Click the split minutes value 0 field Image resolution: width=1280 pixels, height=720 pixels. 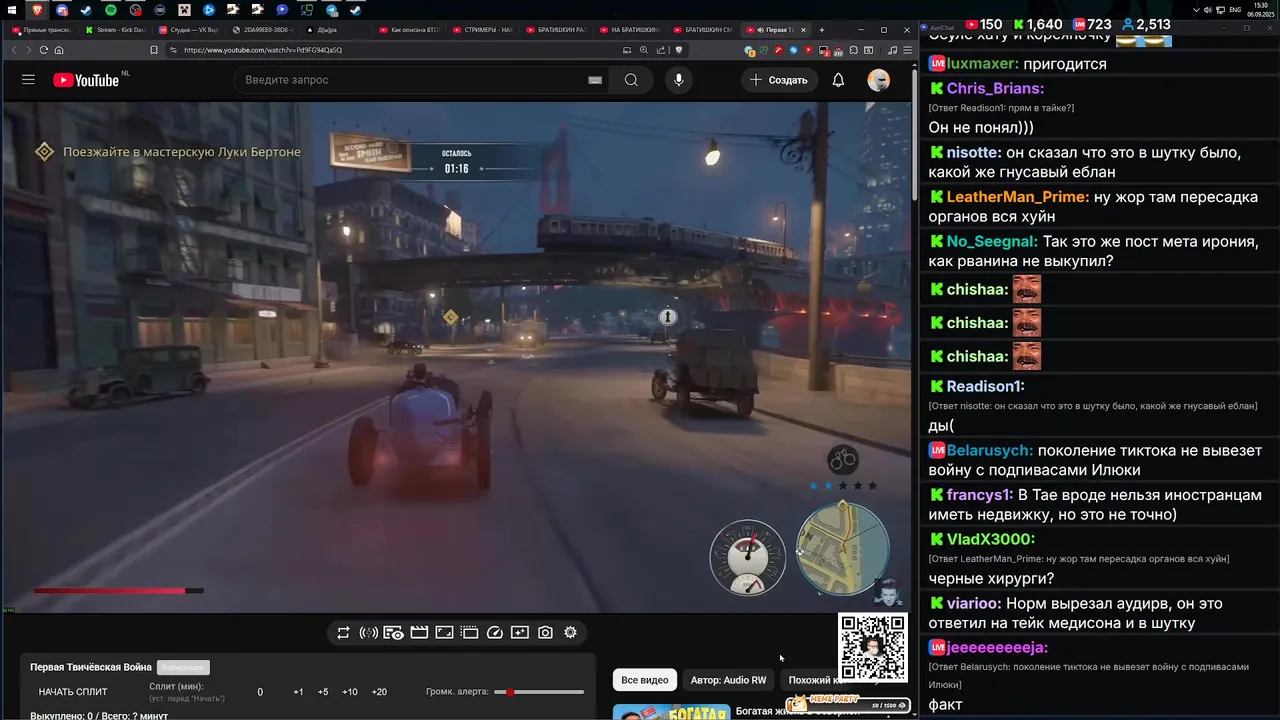point(260,692)
